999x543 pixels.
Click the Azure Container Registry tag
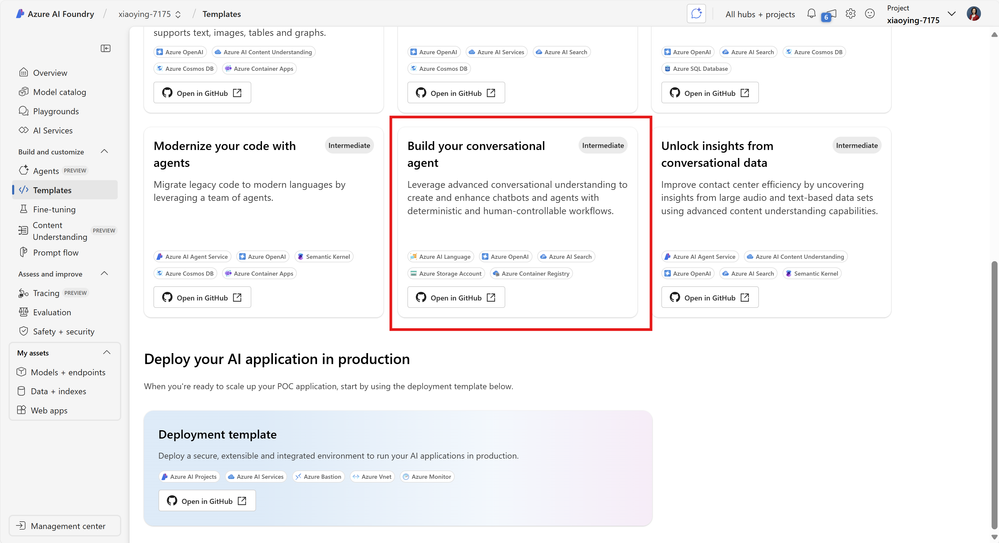click(x=531, y=273)
